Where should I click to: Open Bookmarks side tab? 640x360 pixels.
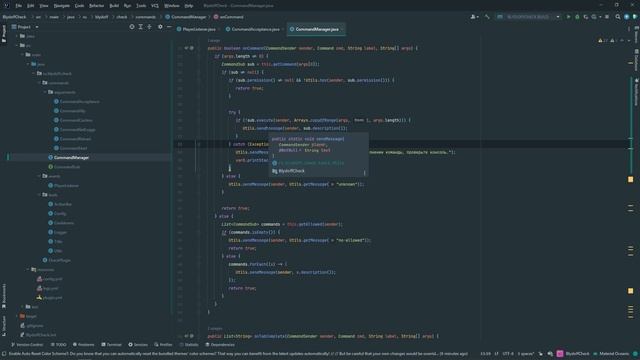(4, 296)
